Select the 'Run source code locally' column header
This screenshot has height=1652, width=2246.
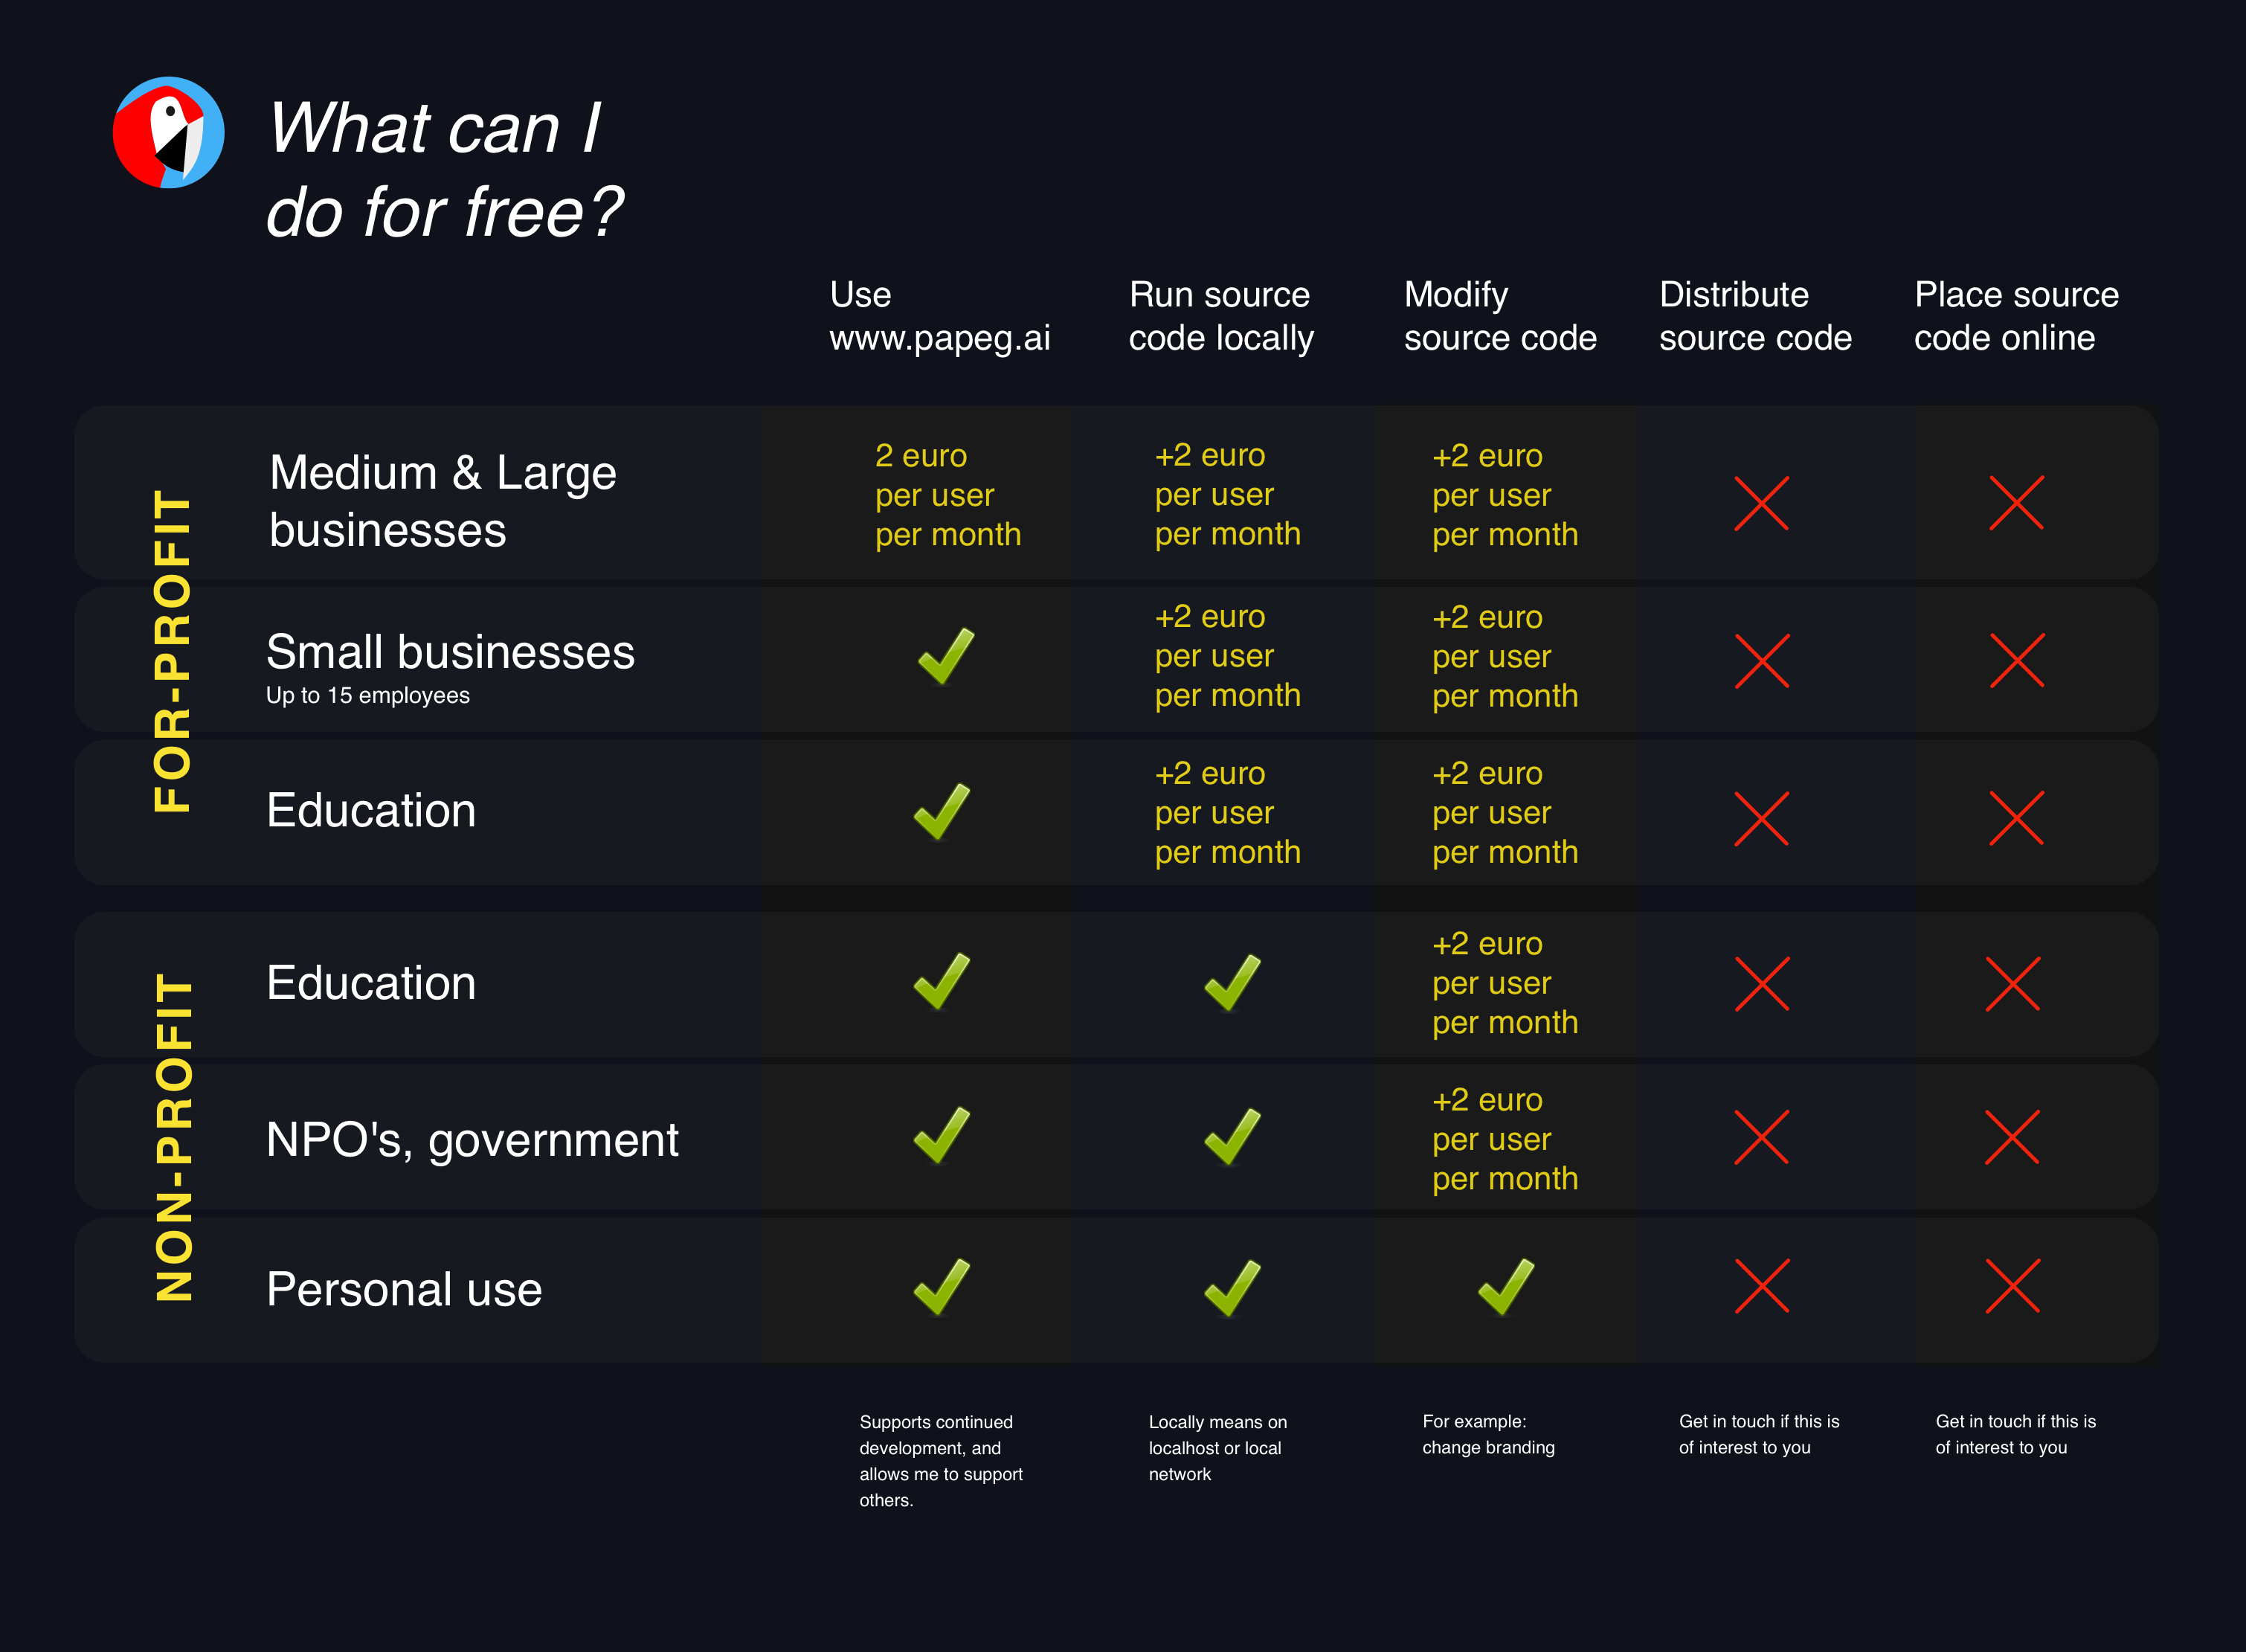[1221, 316]
